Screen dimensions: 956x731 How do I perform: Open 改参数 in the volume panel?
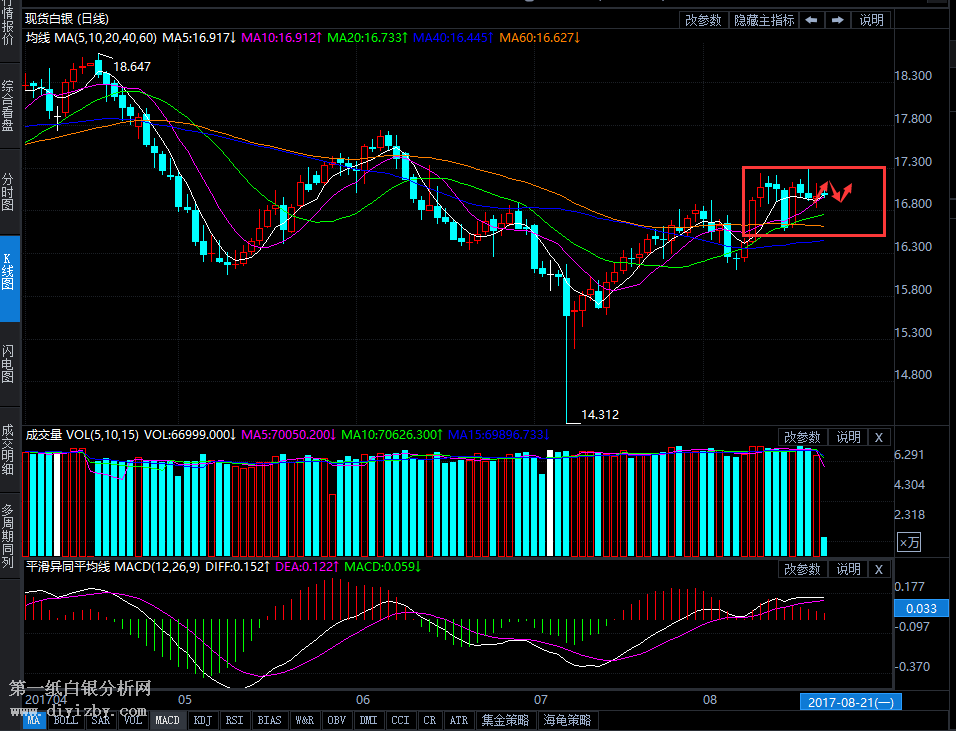click(802, 437)
